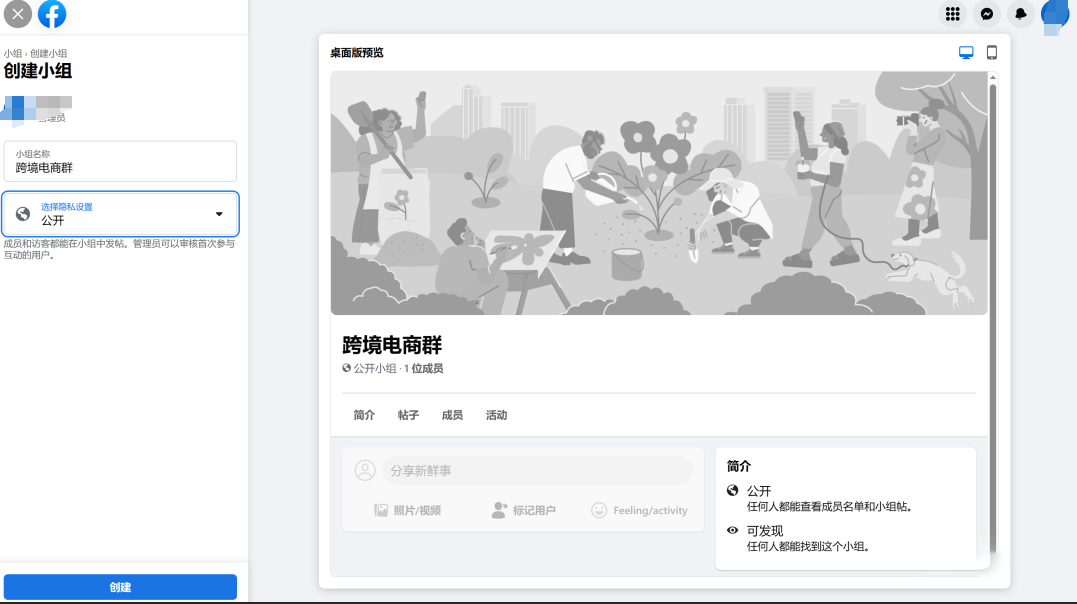
Task: Switch to mobile preview mode
Action: click(992, 53)
